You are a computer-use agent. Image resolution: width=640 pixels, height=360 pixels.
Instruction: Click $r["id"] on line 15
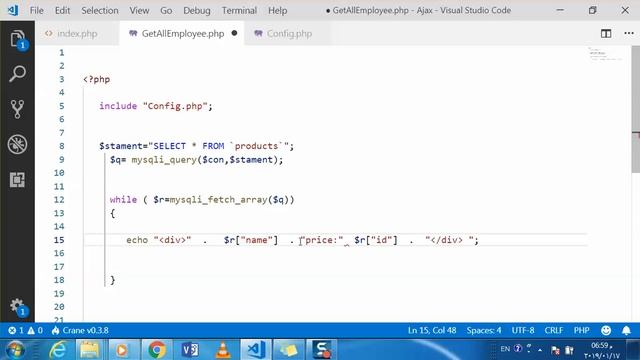click(376, 240)
